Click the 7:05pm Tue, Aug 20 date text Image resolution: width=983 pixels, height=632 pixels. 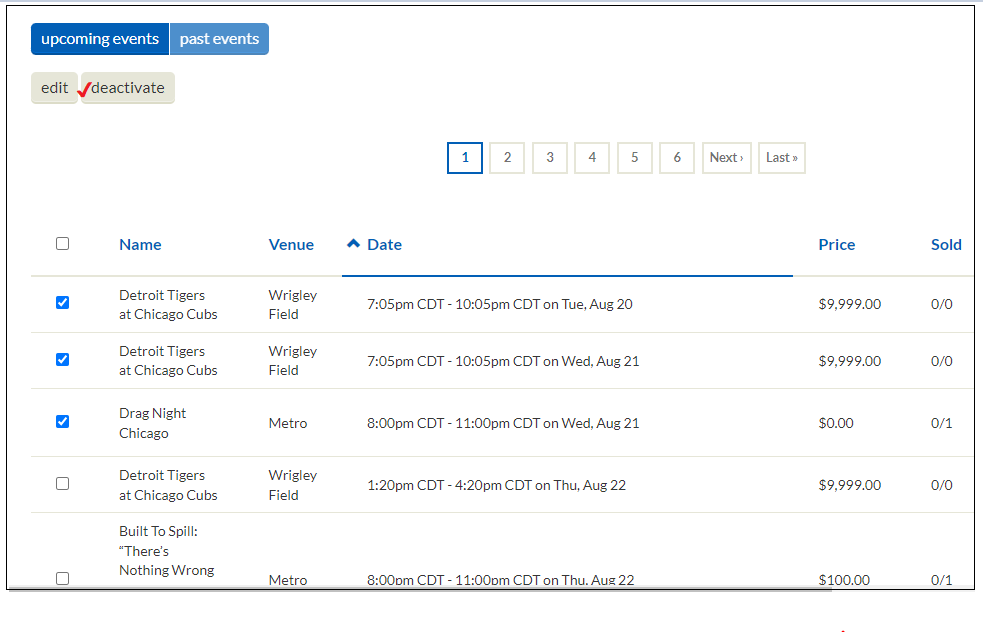pyautogui.click(x=500, y=304)
